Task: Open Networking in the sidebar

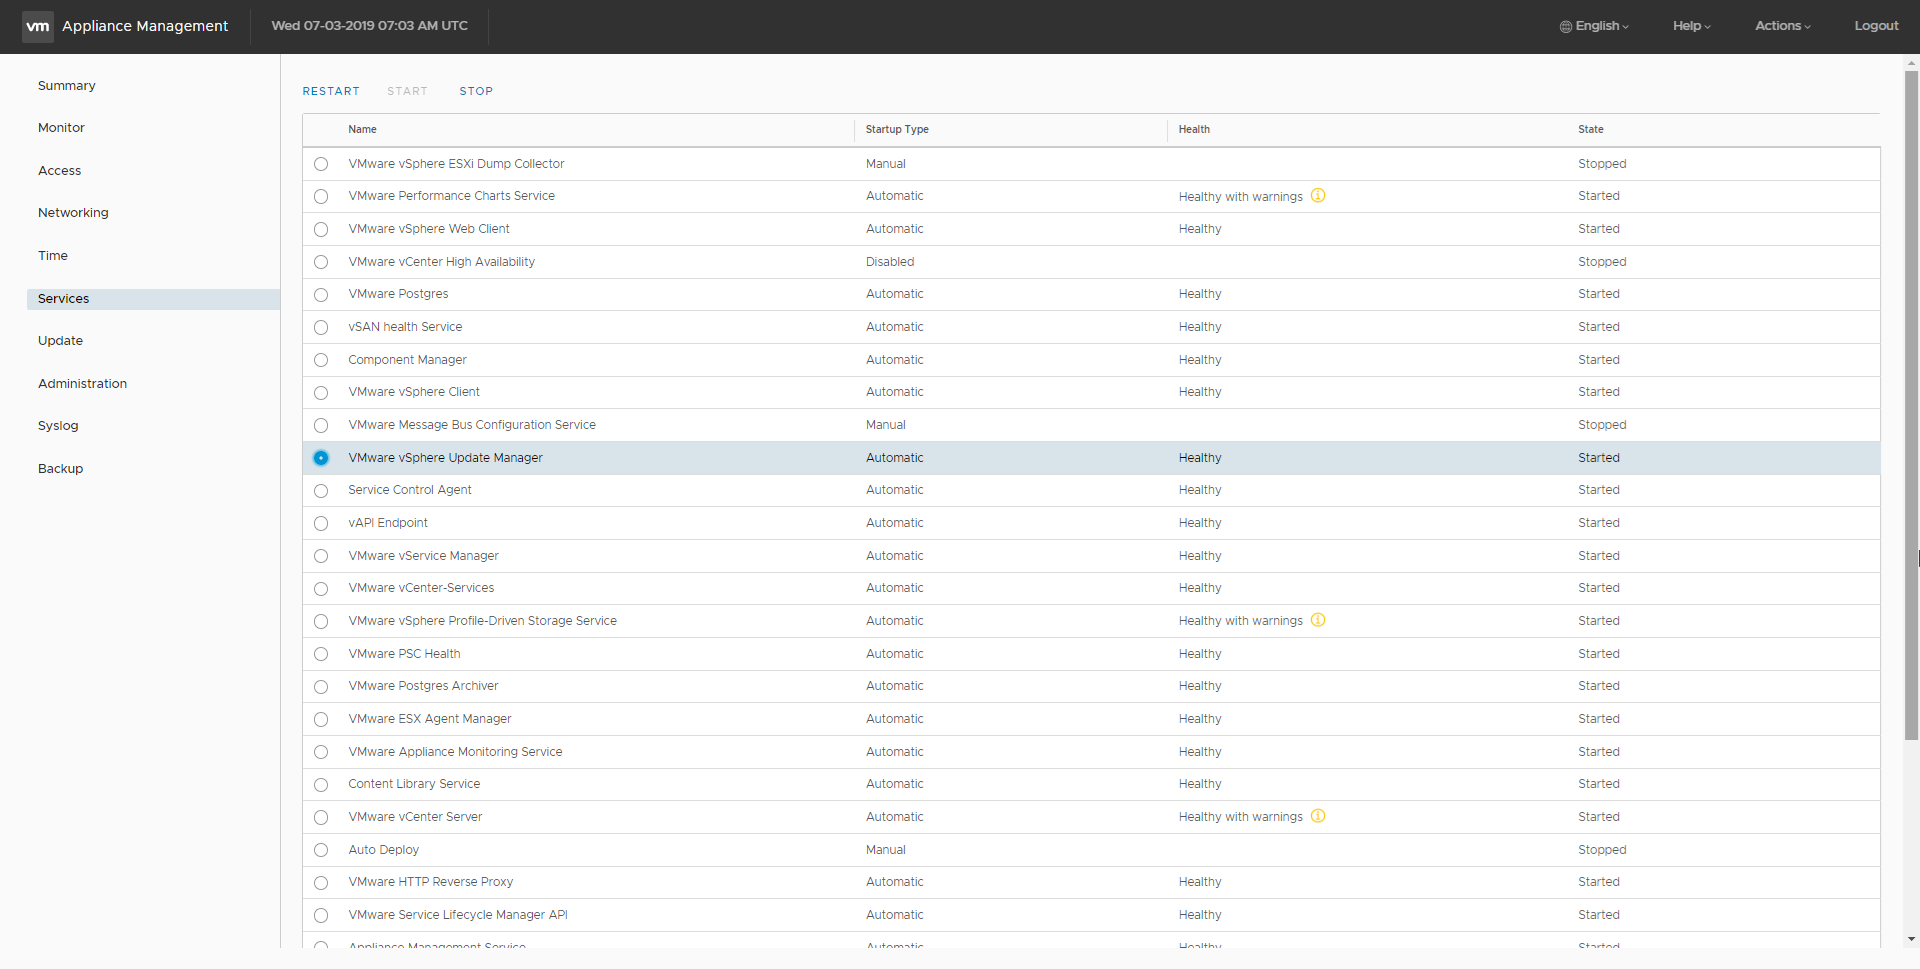Action: 73,213
